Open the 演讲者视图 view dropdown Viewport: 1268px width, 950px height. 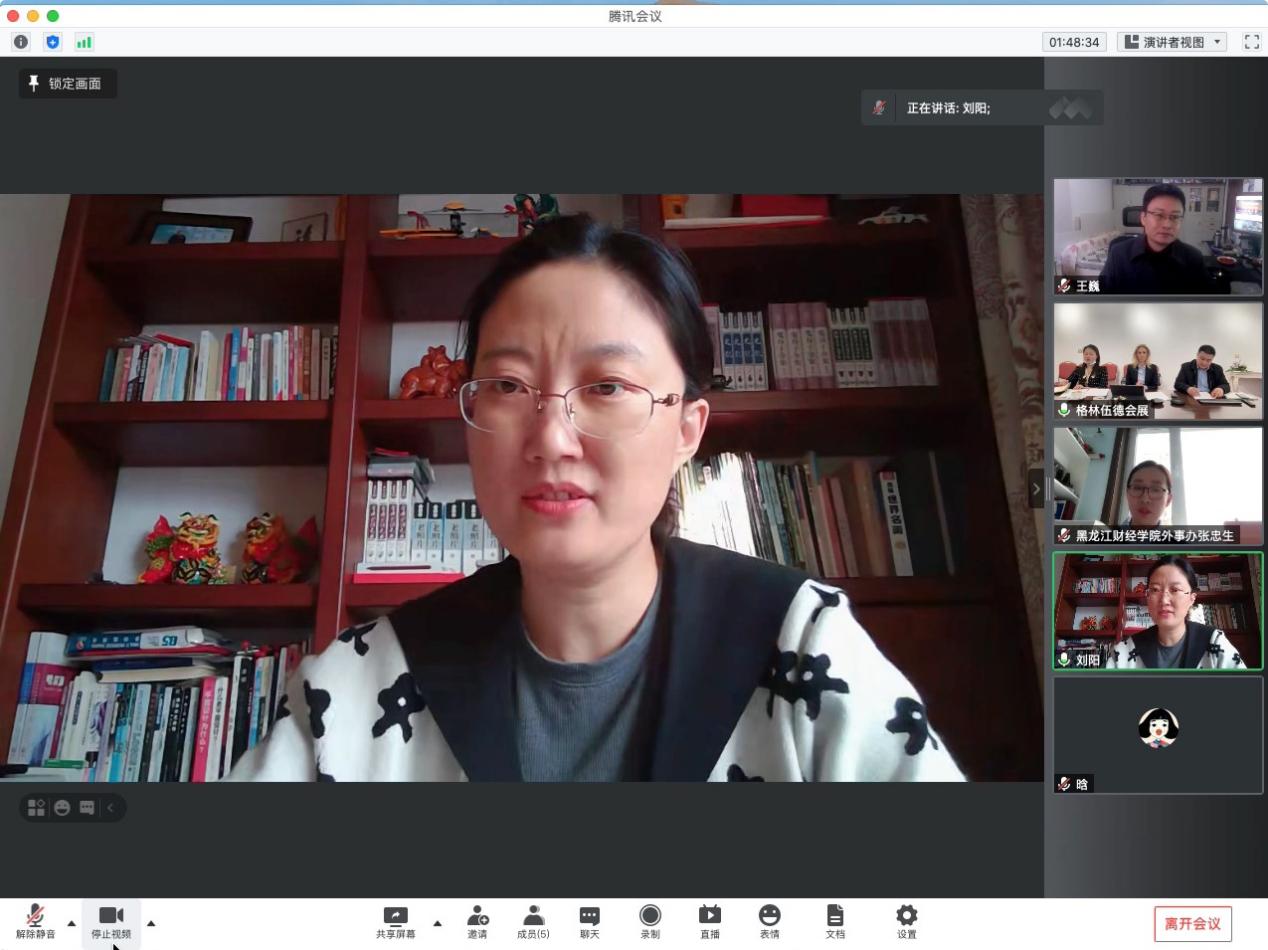click(1172, 42)
